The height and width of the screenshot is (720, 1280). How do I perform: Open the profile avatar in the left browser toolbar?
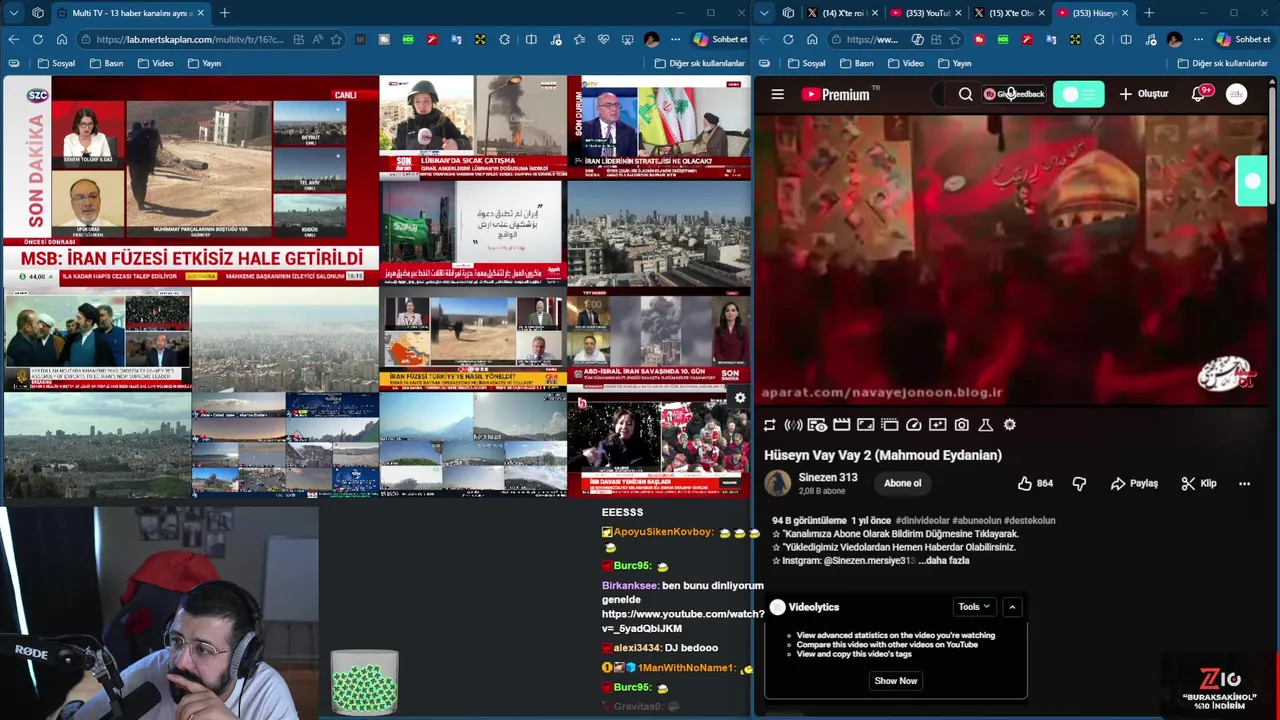point(652,39)
